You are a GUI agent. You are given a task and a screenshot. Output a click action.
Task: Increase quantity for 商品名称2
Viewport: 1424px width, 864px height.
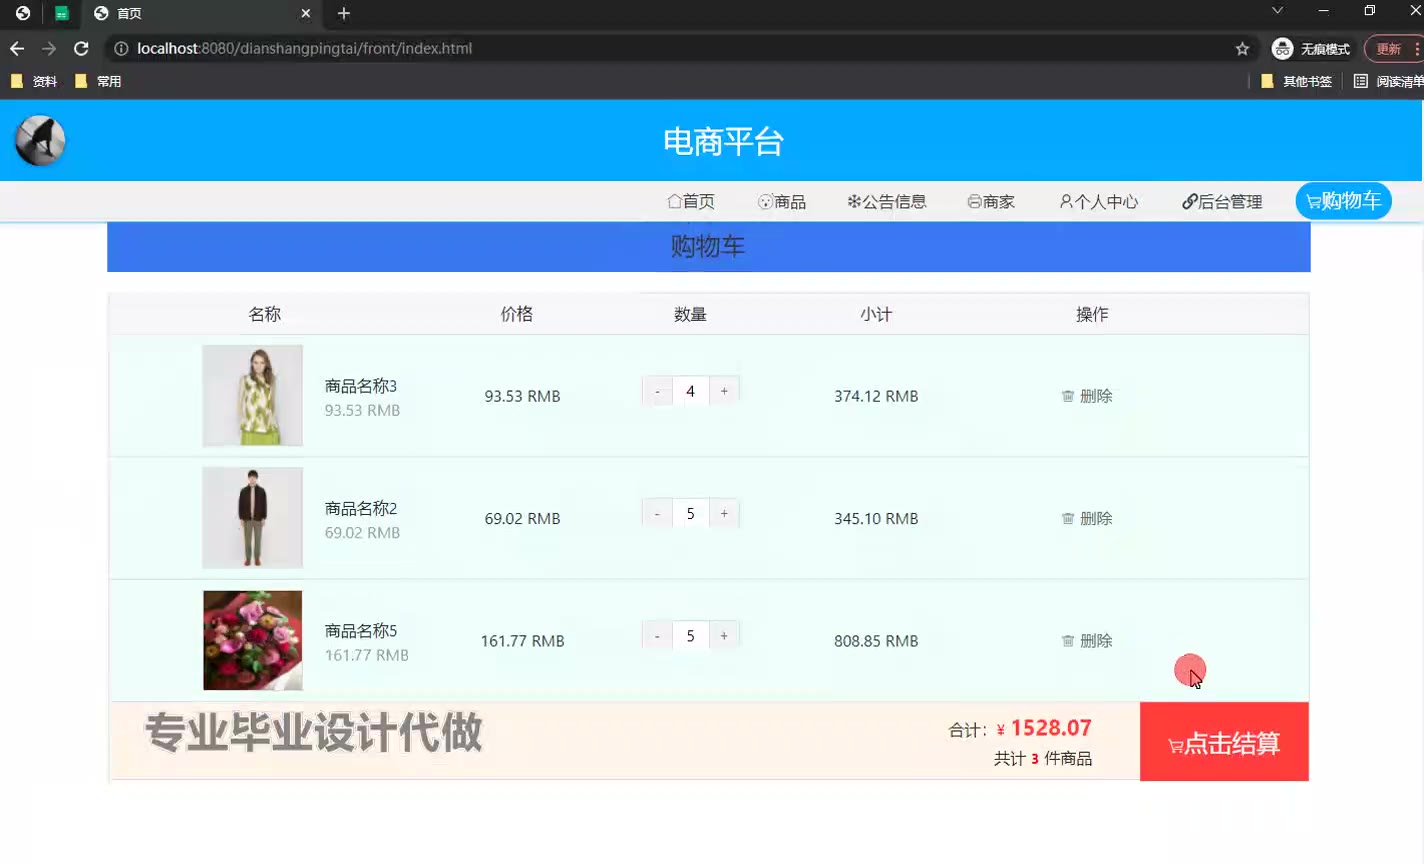[724, 514]
